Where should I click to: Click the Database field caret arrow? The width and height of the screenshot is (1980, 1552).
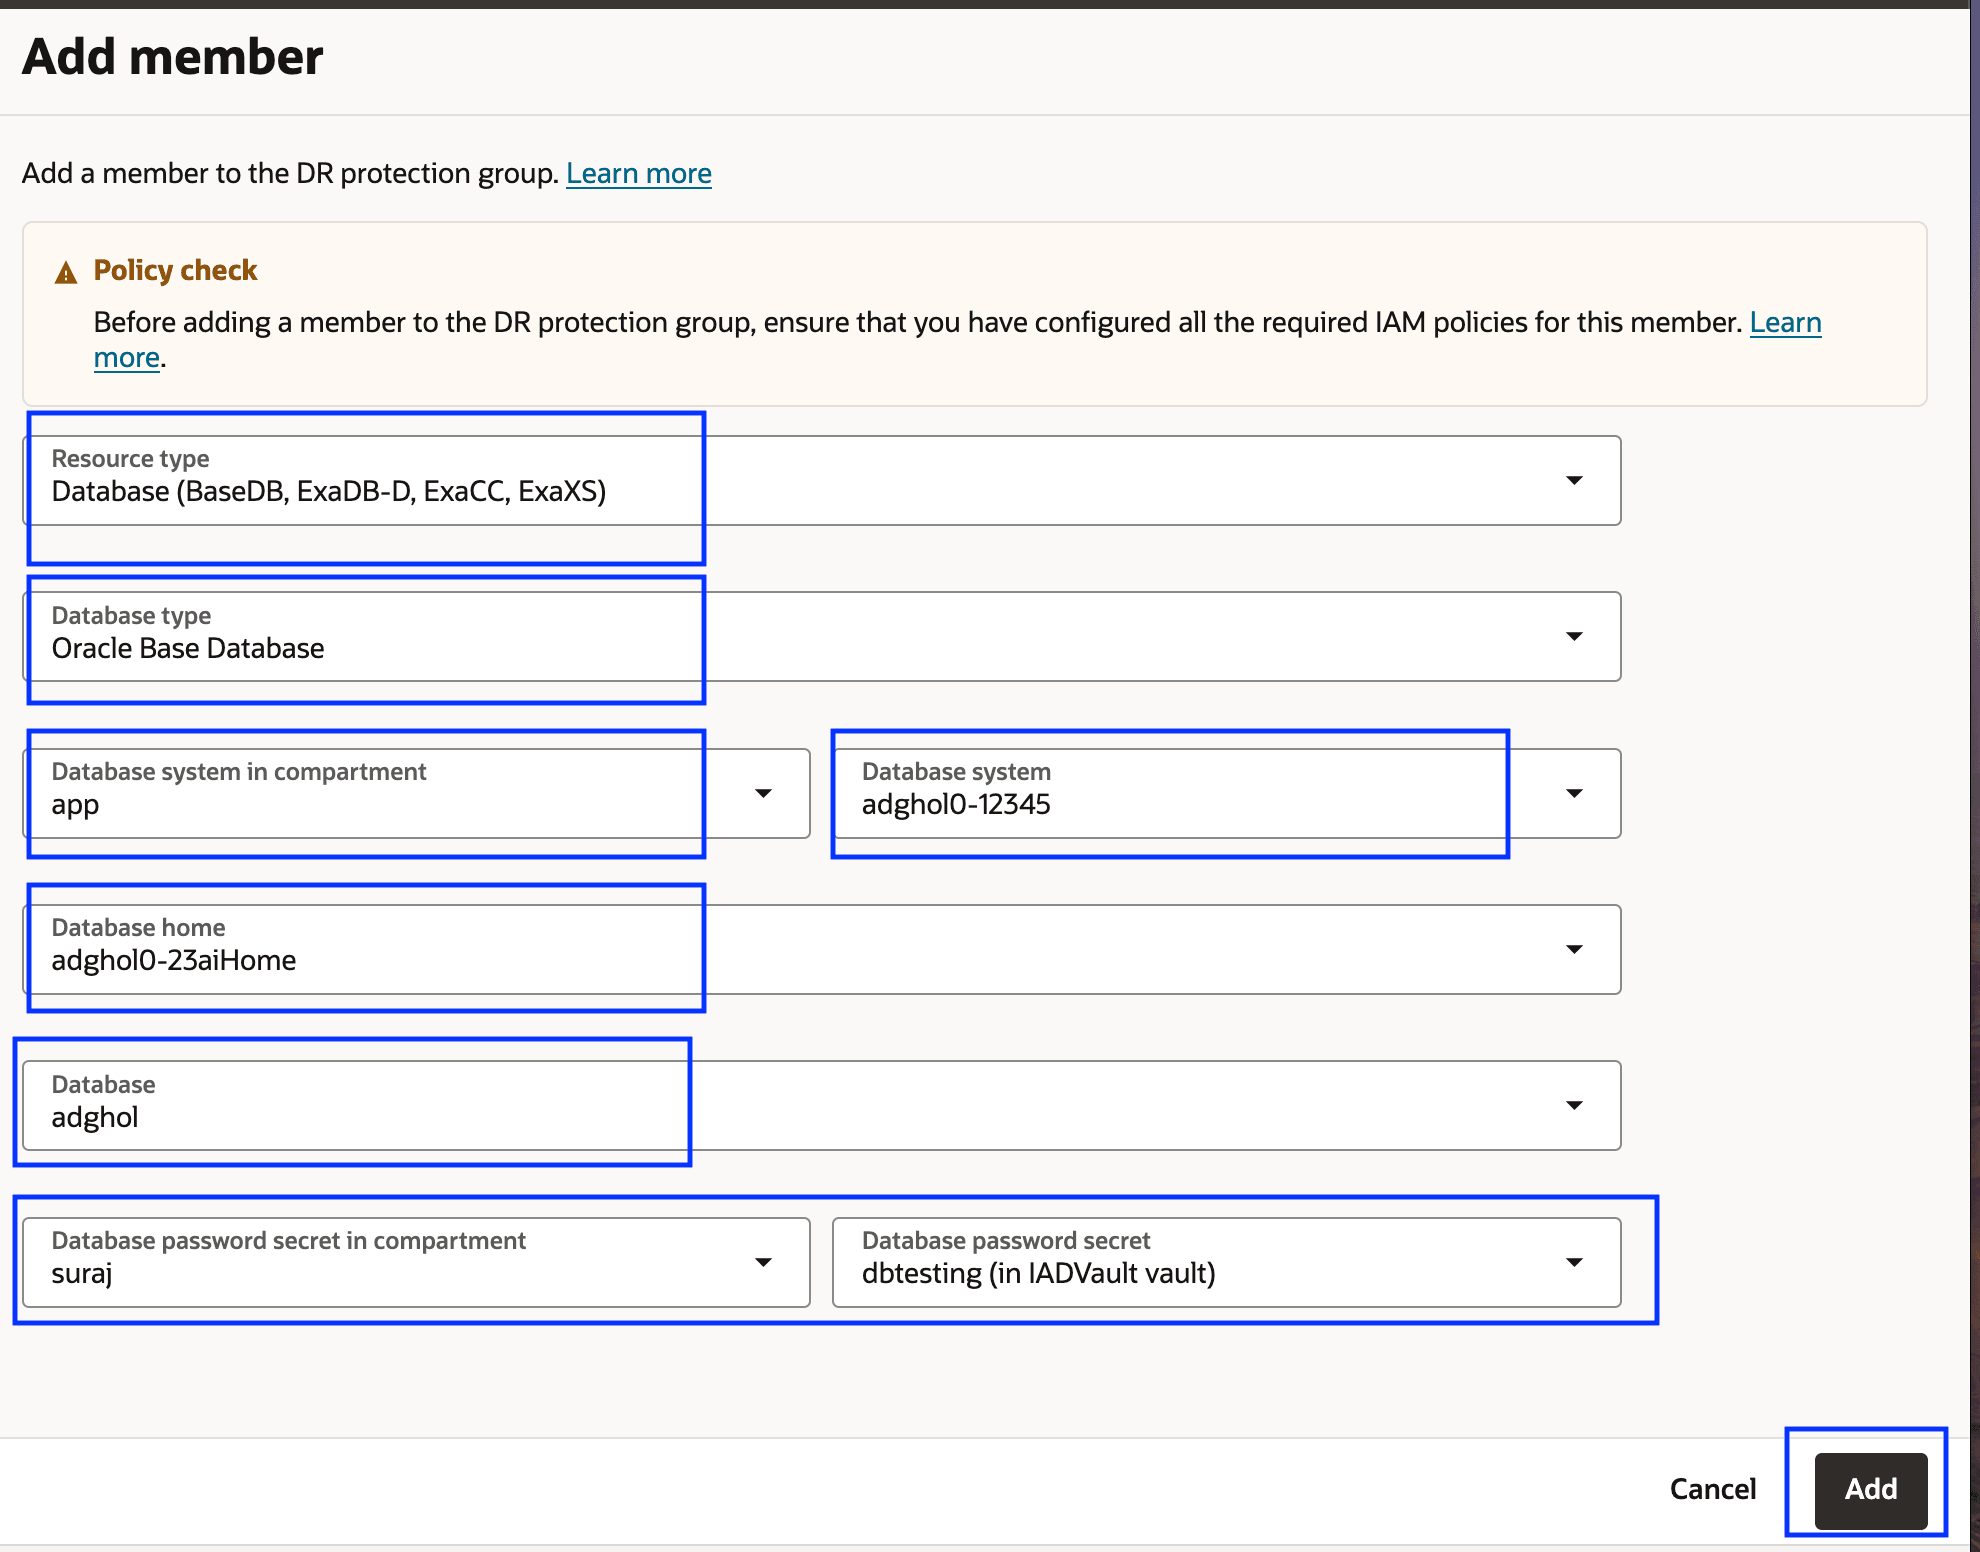pos(1574,1105)
